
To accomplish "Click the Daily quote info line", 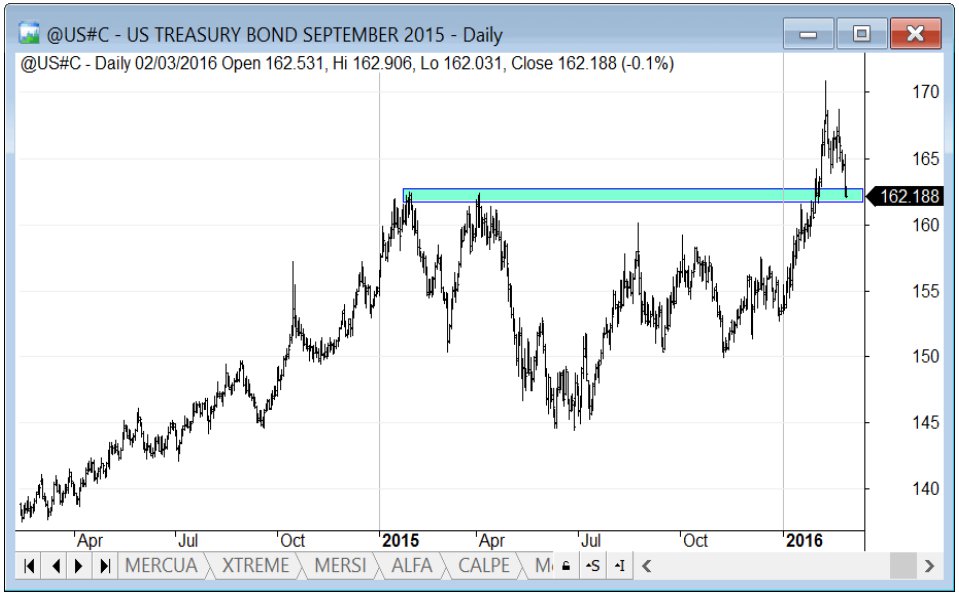I will 347,63.
